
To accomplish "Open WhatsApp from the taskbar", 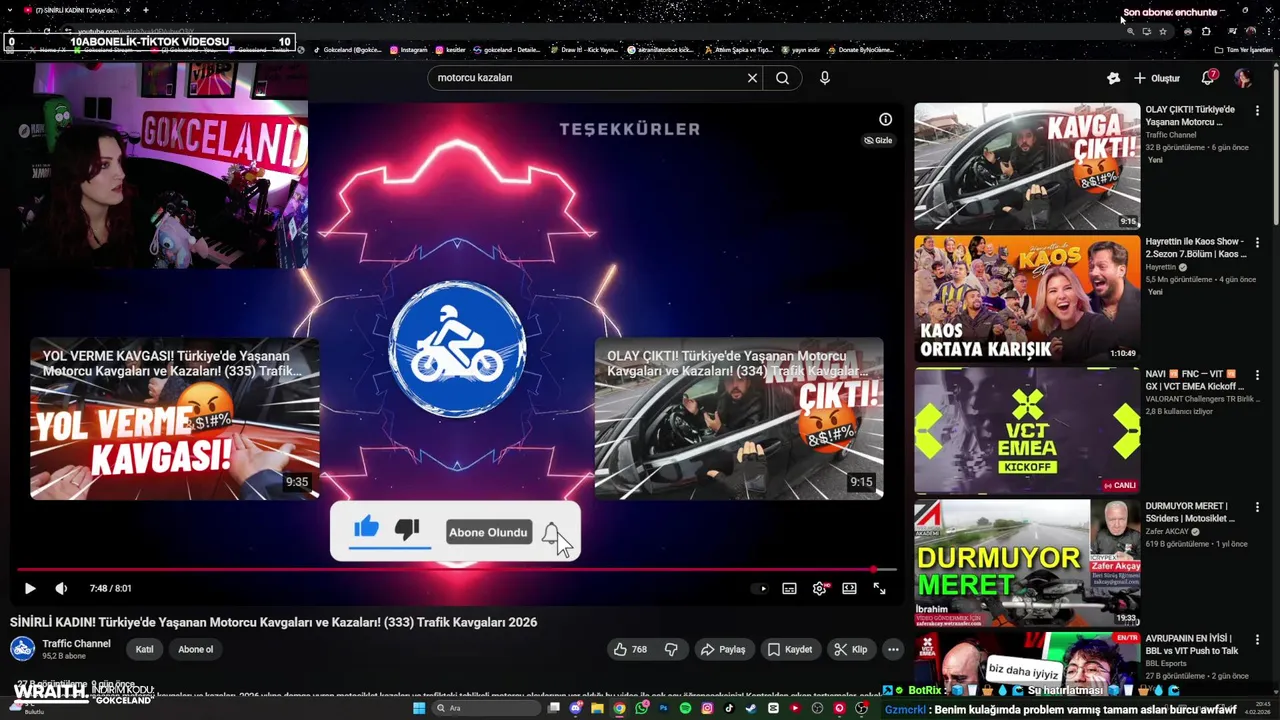I will pyautogui.click(x=641, y=708).
